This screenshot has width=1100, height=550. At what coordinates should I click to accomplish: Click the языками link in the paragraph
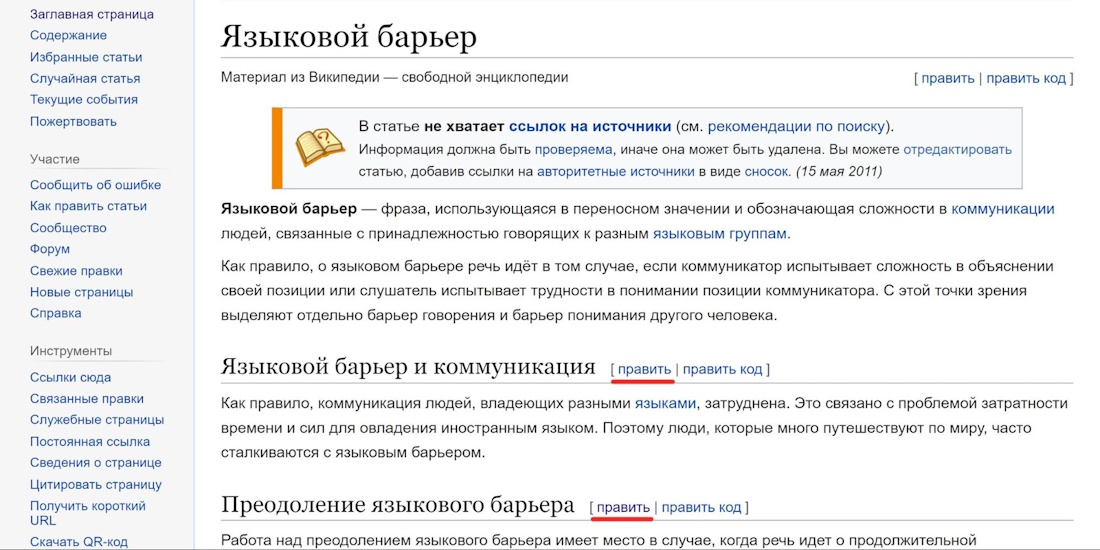tap(665, 403)
